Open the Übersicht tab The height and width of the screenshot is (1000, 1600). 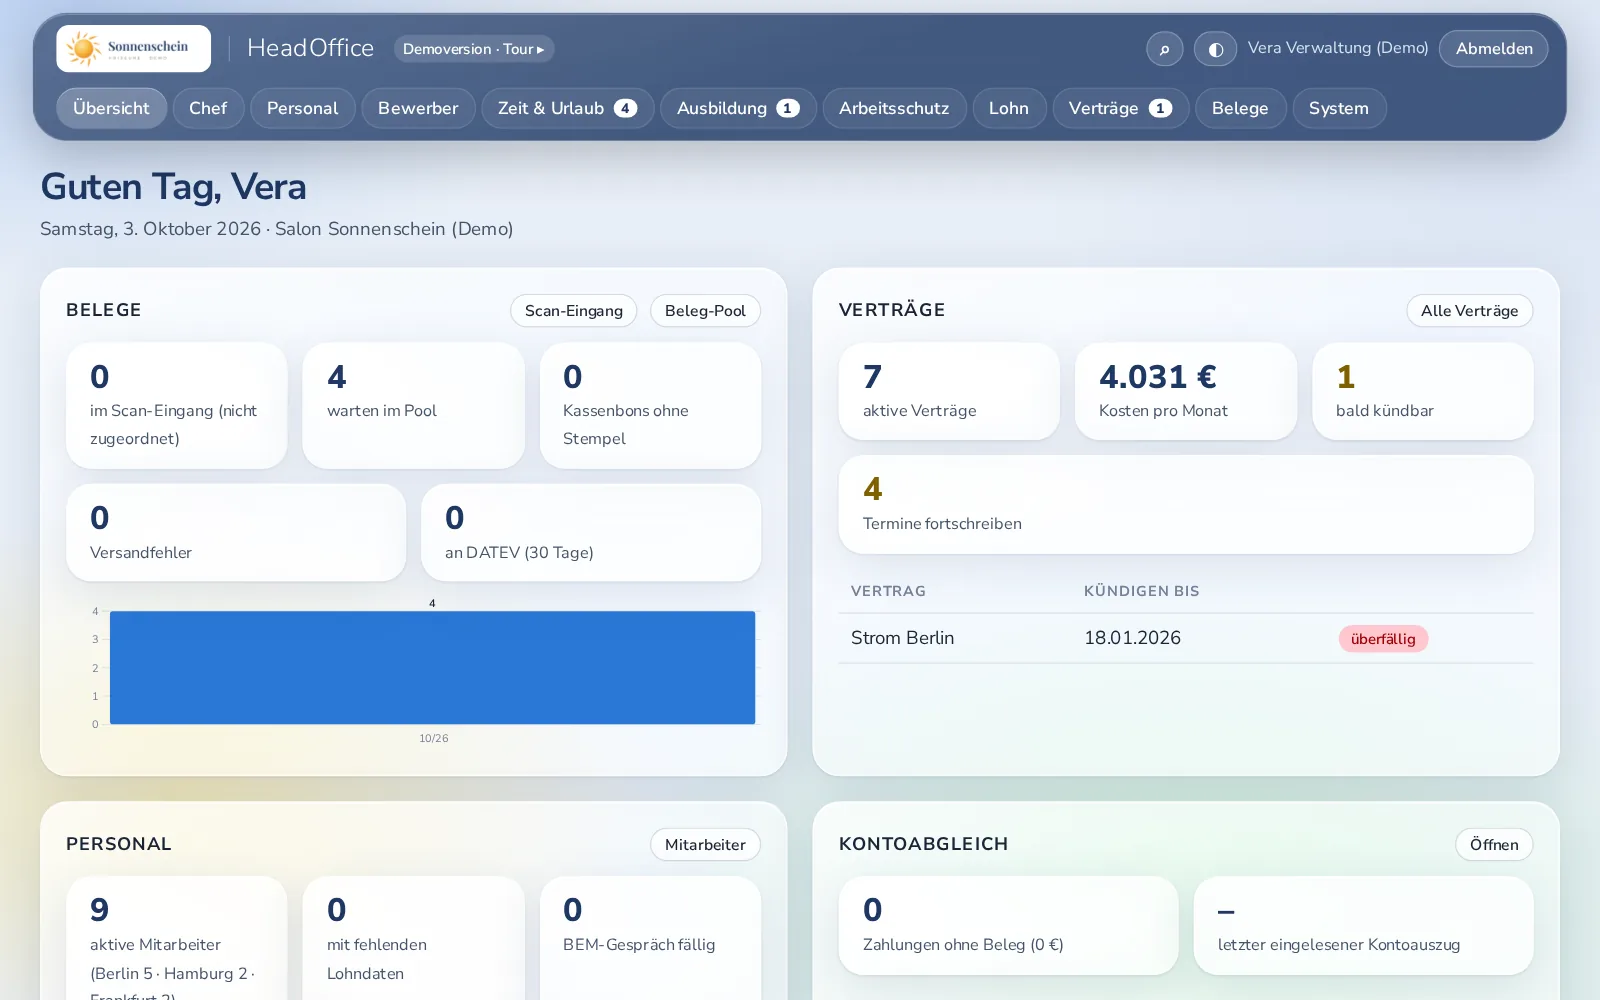point(111,108)
